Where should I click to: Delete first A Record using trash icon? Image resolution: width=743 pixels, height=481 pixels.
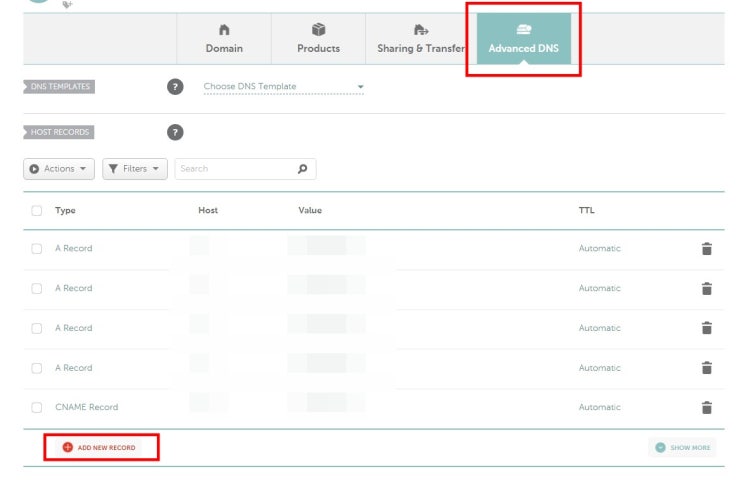point(707,248)
